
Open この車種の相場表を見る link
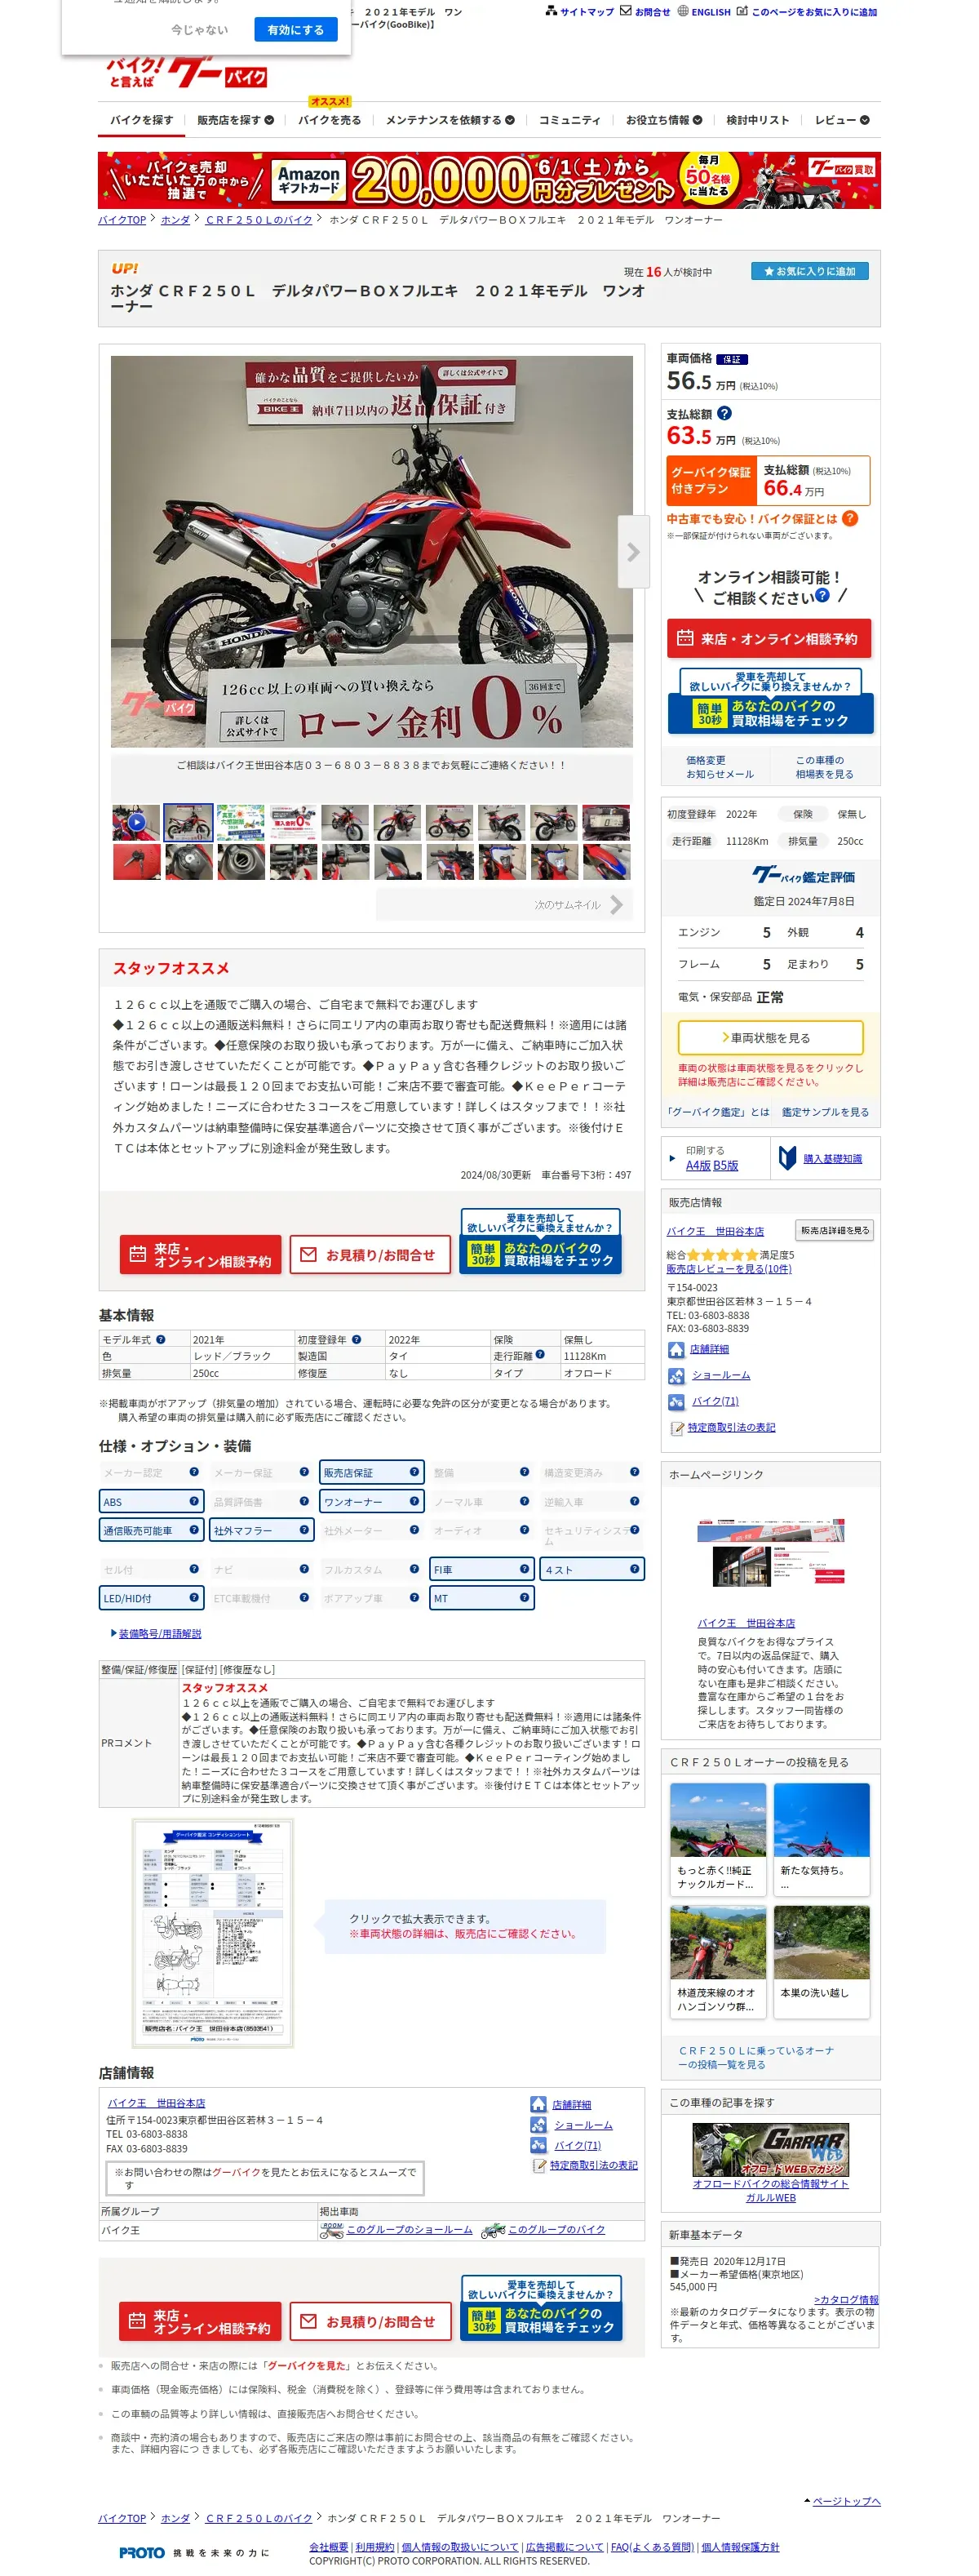coord(824,766)
